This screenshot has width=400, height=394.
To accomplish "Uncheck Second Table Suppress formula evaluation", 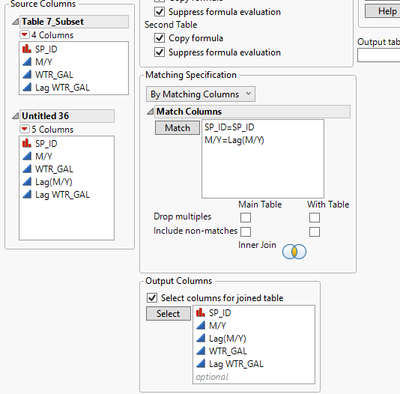I will tap(160, 52).
